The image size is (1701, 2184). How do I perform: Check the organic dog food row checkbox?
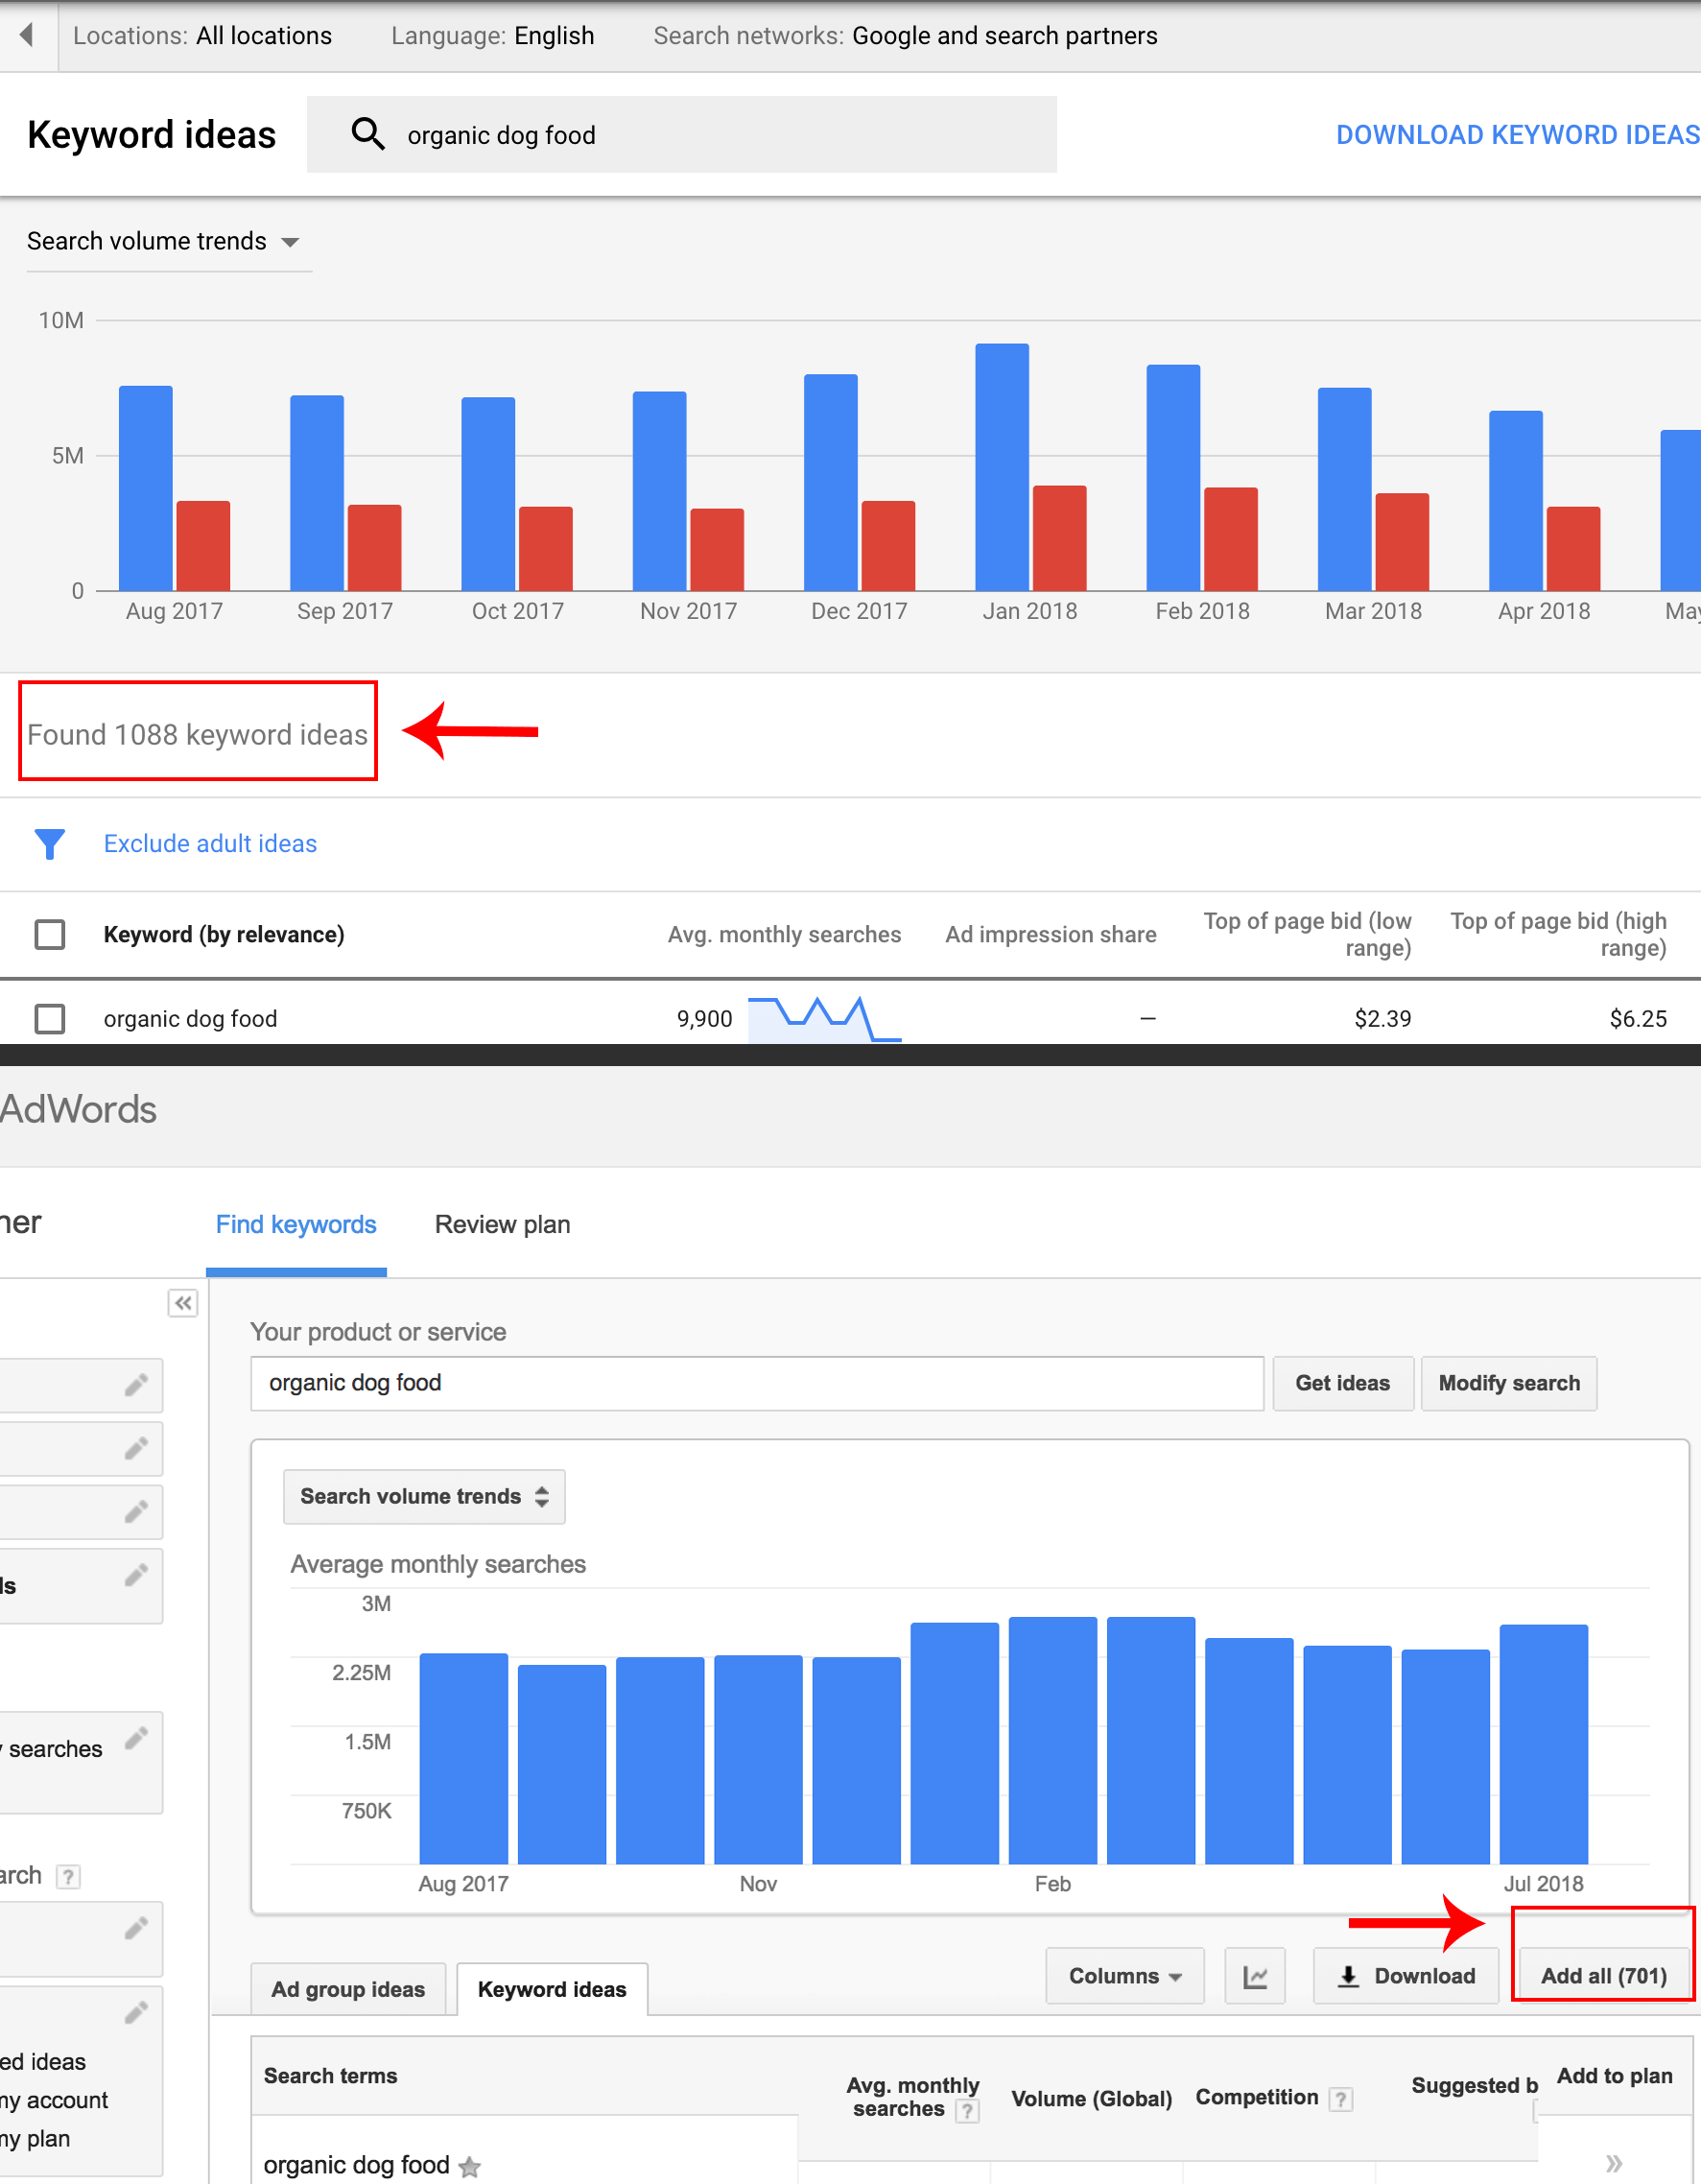[x=50, y=1019]
